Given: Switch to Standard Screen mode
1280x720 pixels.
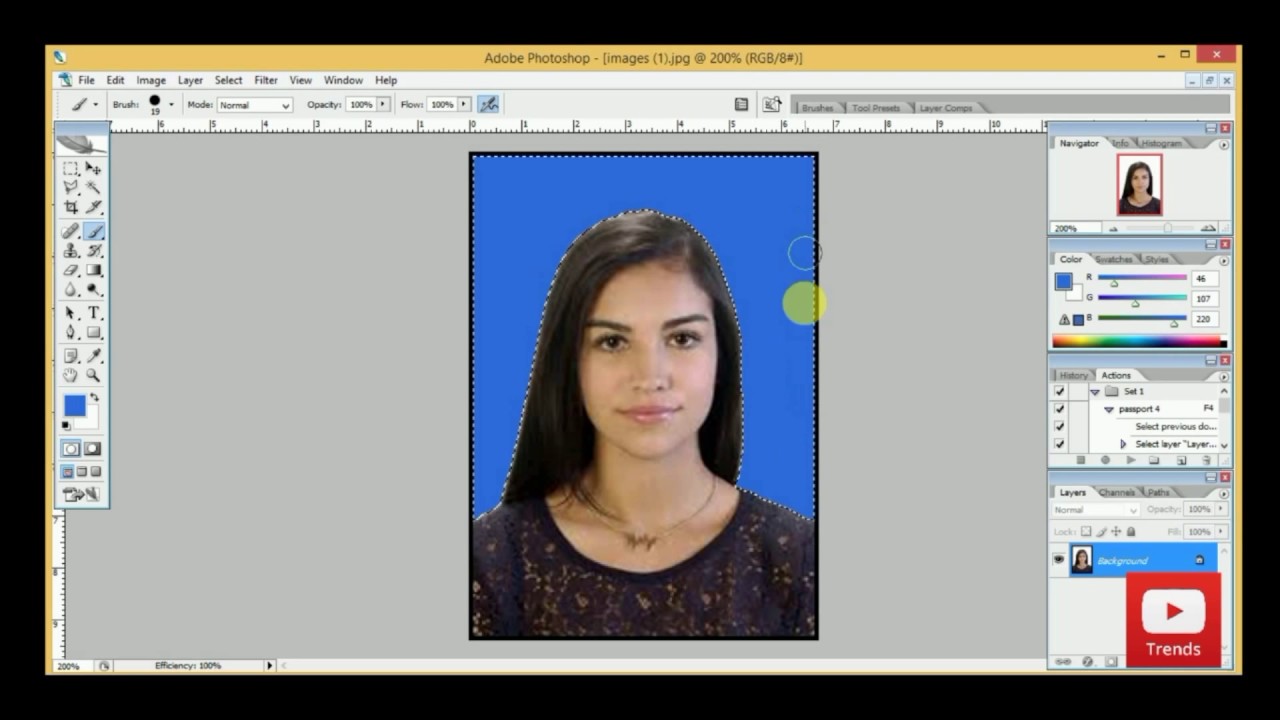Looking at the screenshot, I should pos(68,472).
